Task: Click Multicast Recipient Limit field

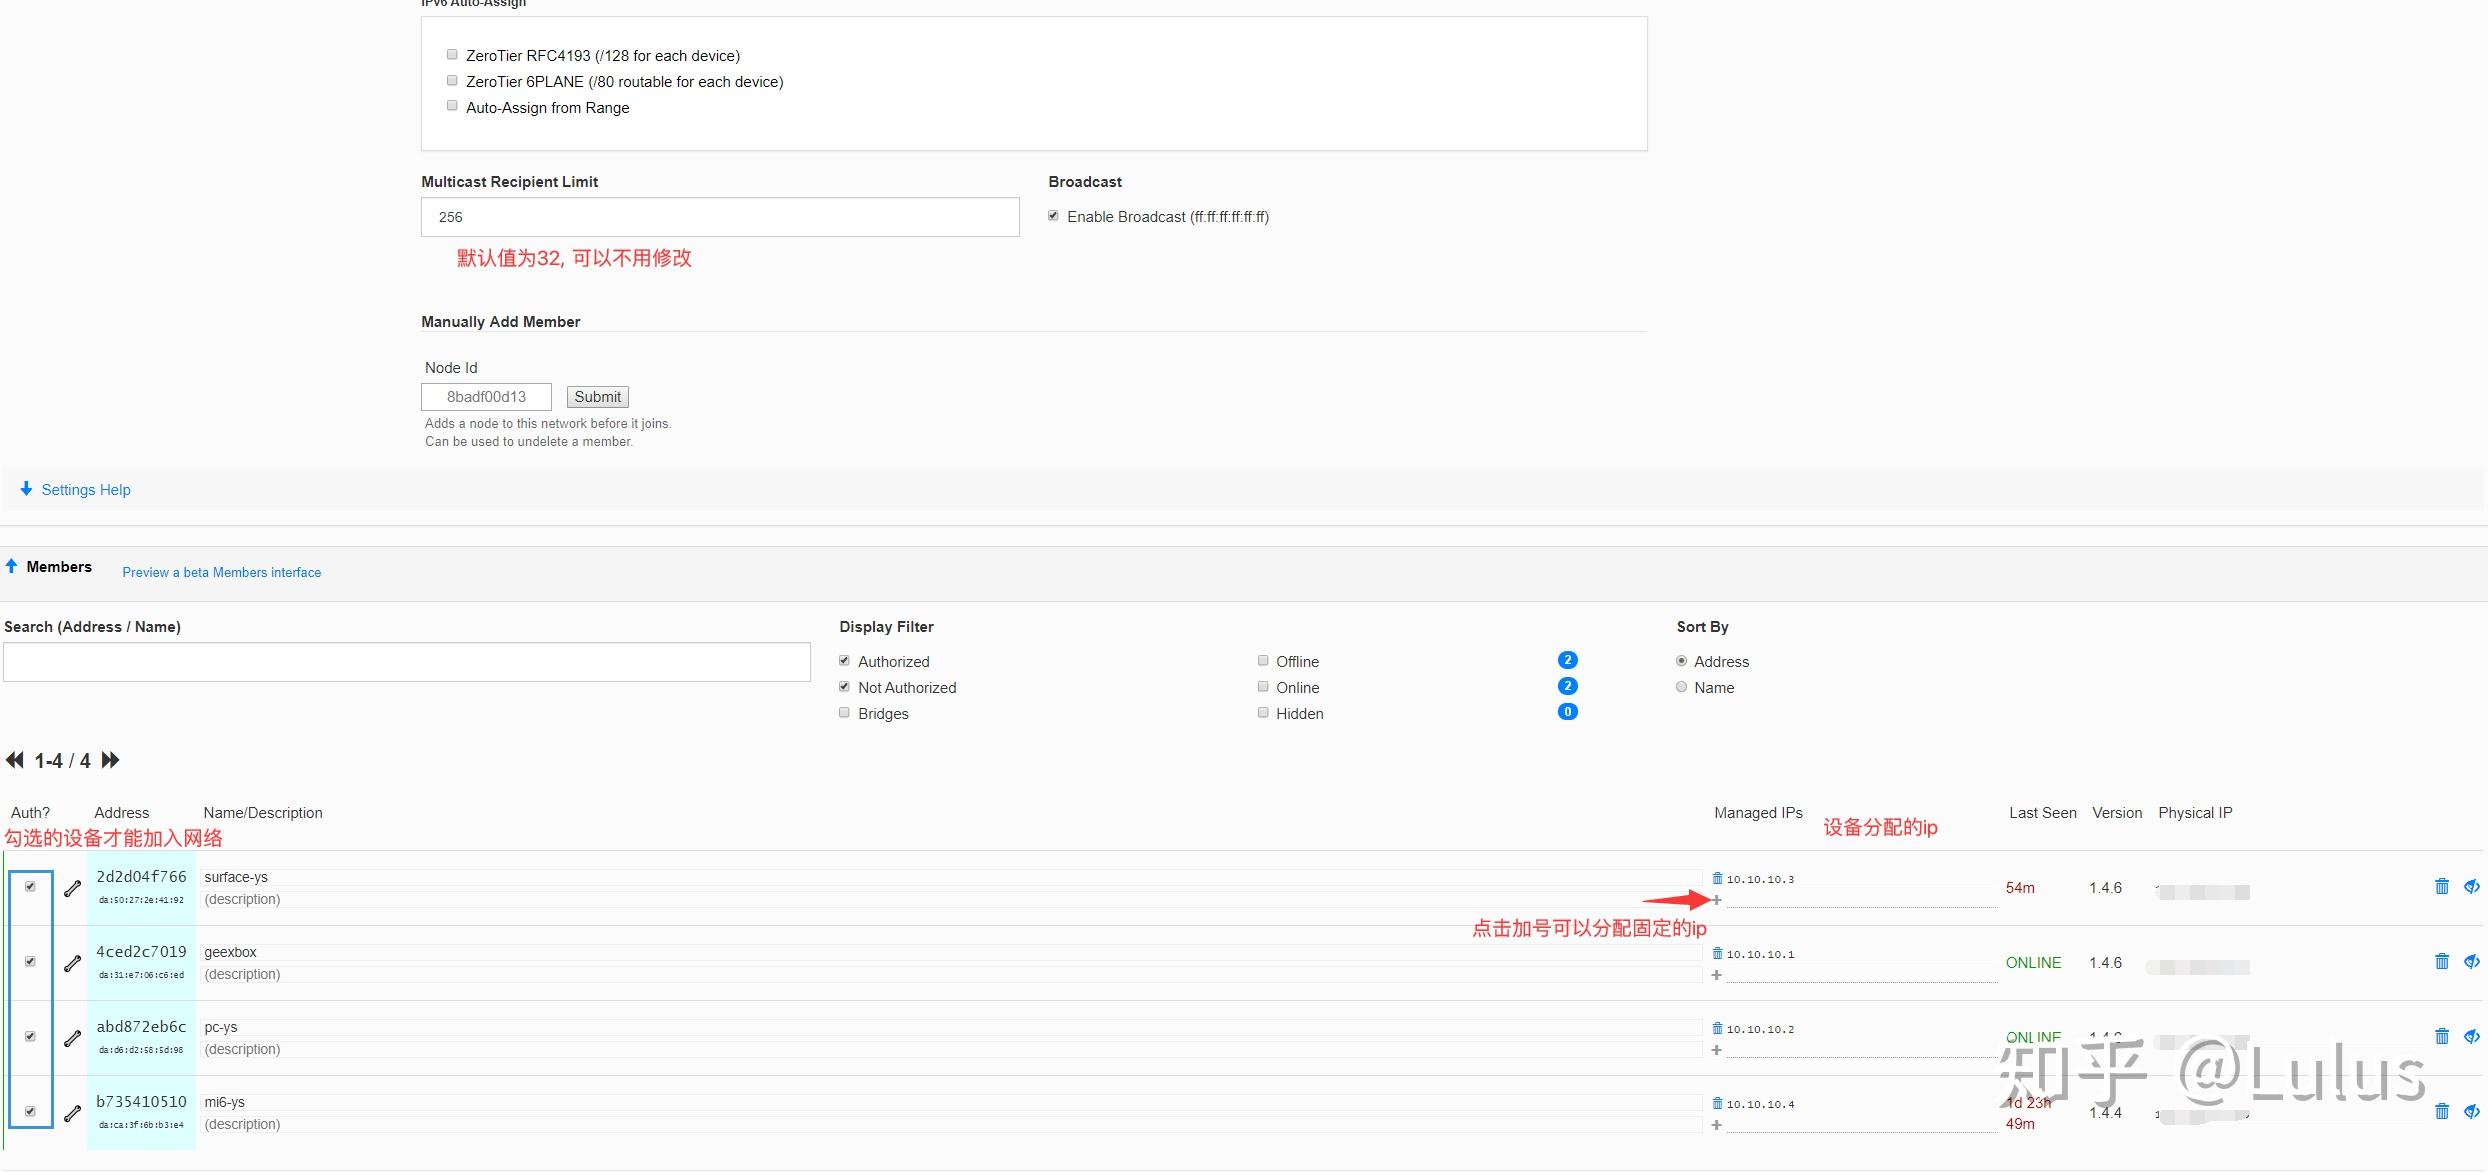Action: (719, 217)
